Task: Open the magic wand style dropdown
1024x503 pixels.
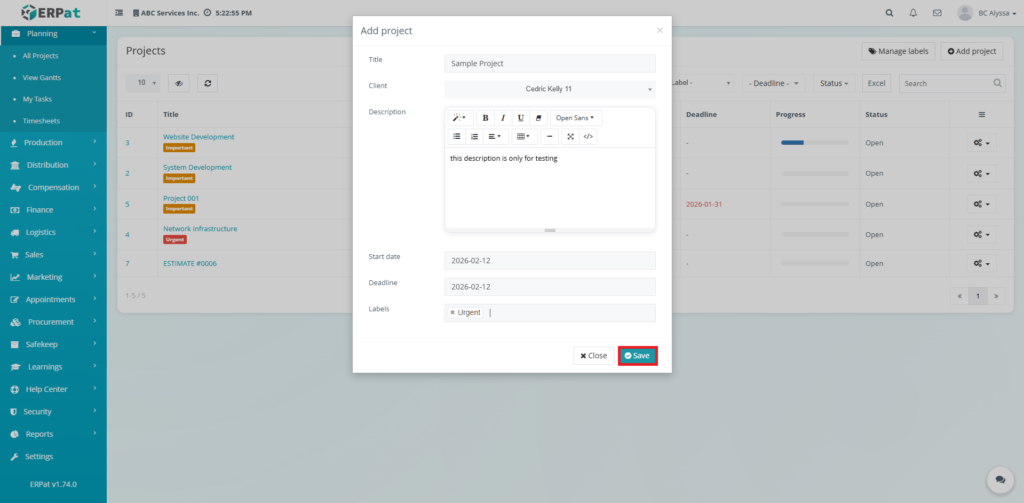Action: pyautogui.click(x=460, y=118)
